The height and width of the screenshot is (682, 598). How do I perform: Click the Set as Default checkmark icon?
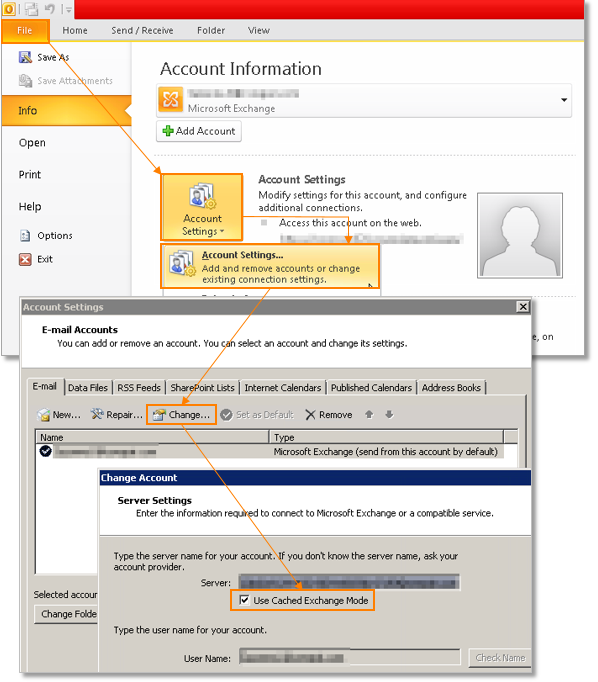tap(226, 415)
